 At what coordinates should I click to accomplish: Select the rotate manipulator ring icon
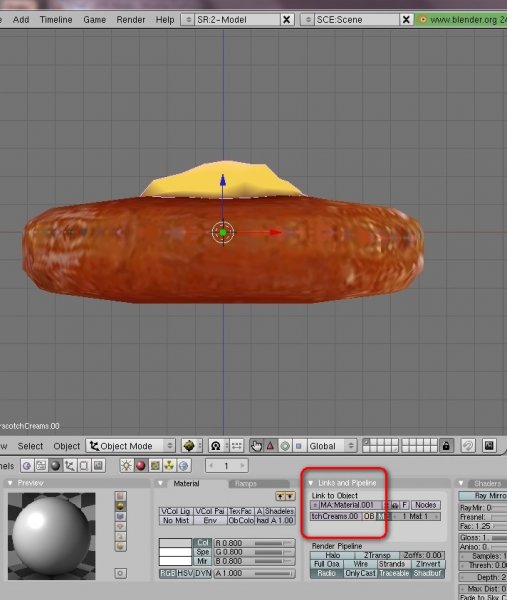[285, 446]
